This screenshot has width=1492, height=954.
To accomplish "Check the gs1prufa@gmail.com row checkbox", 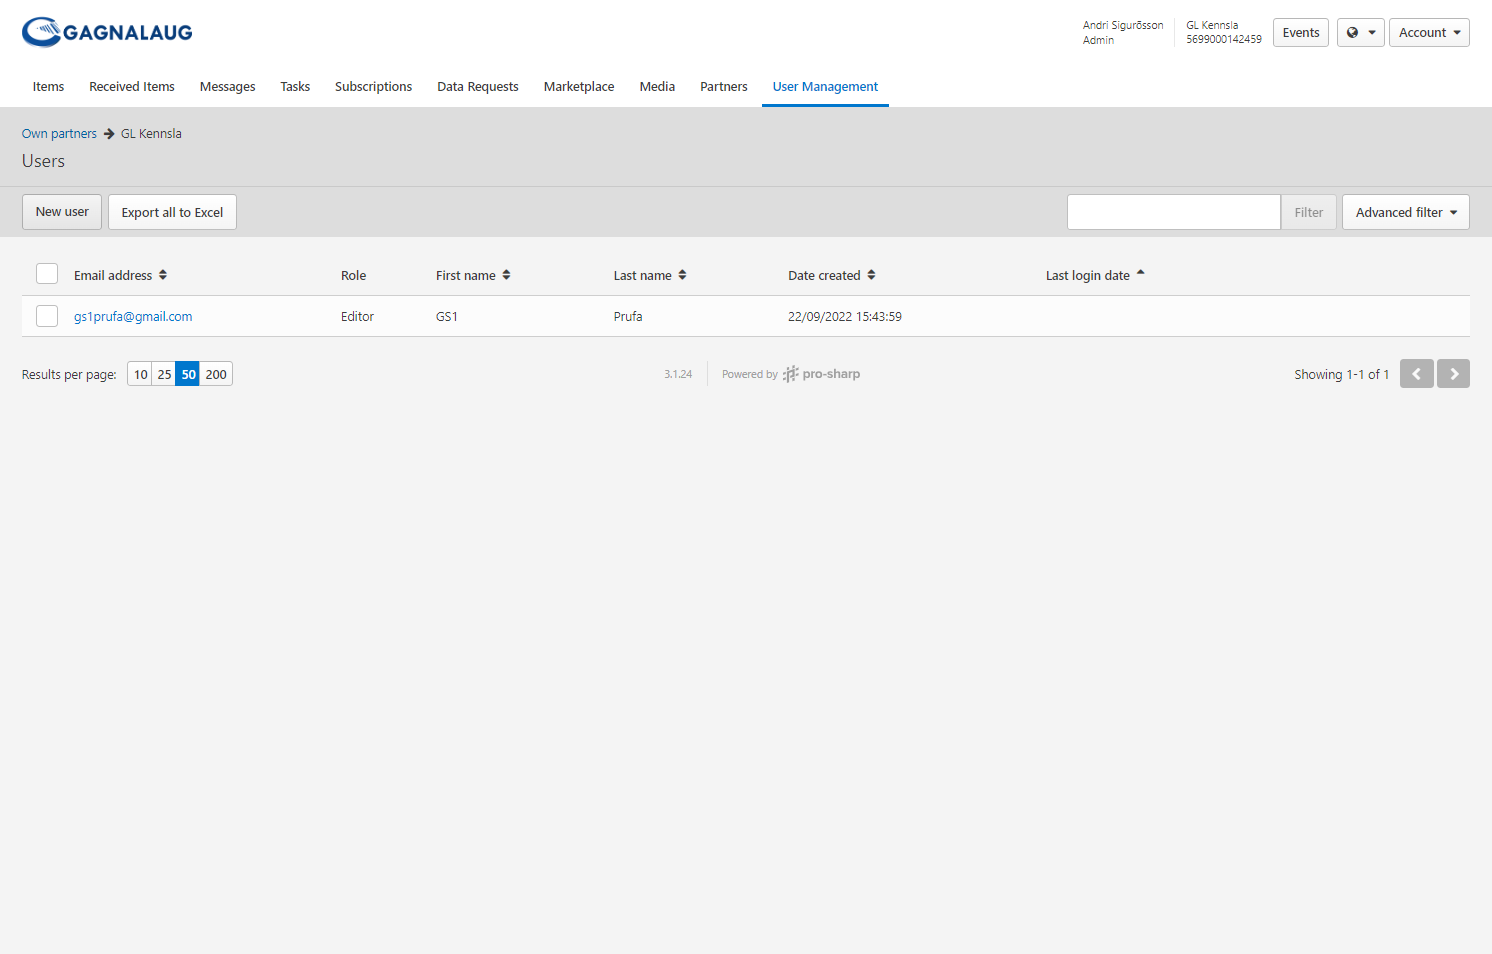I will click(x=47, y=316).
